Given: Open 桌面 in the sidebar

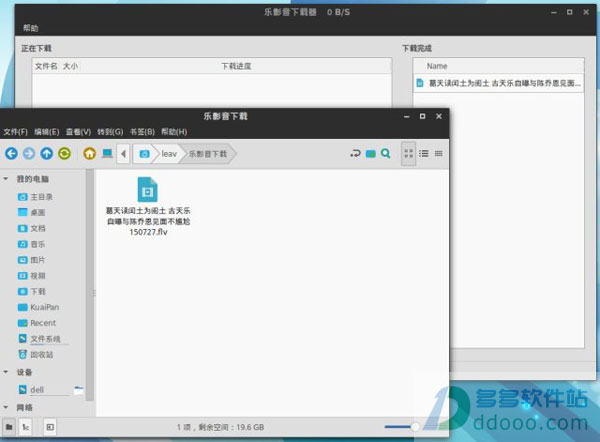Looking at the screenshot, I should pyautogui.click(x=32, y=212).
